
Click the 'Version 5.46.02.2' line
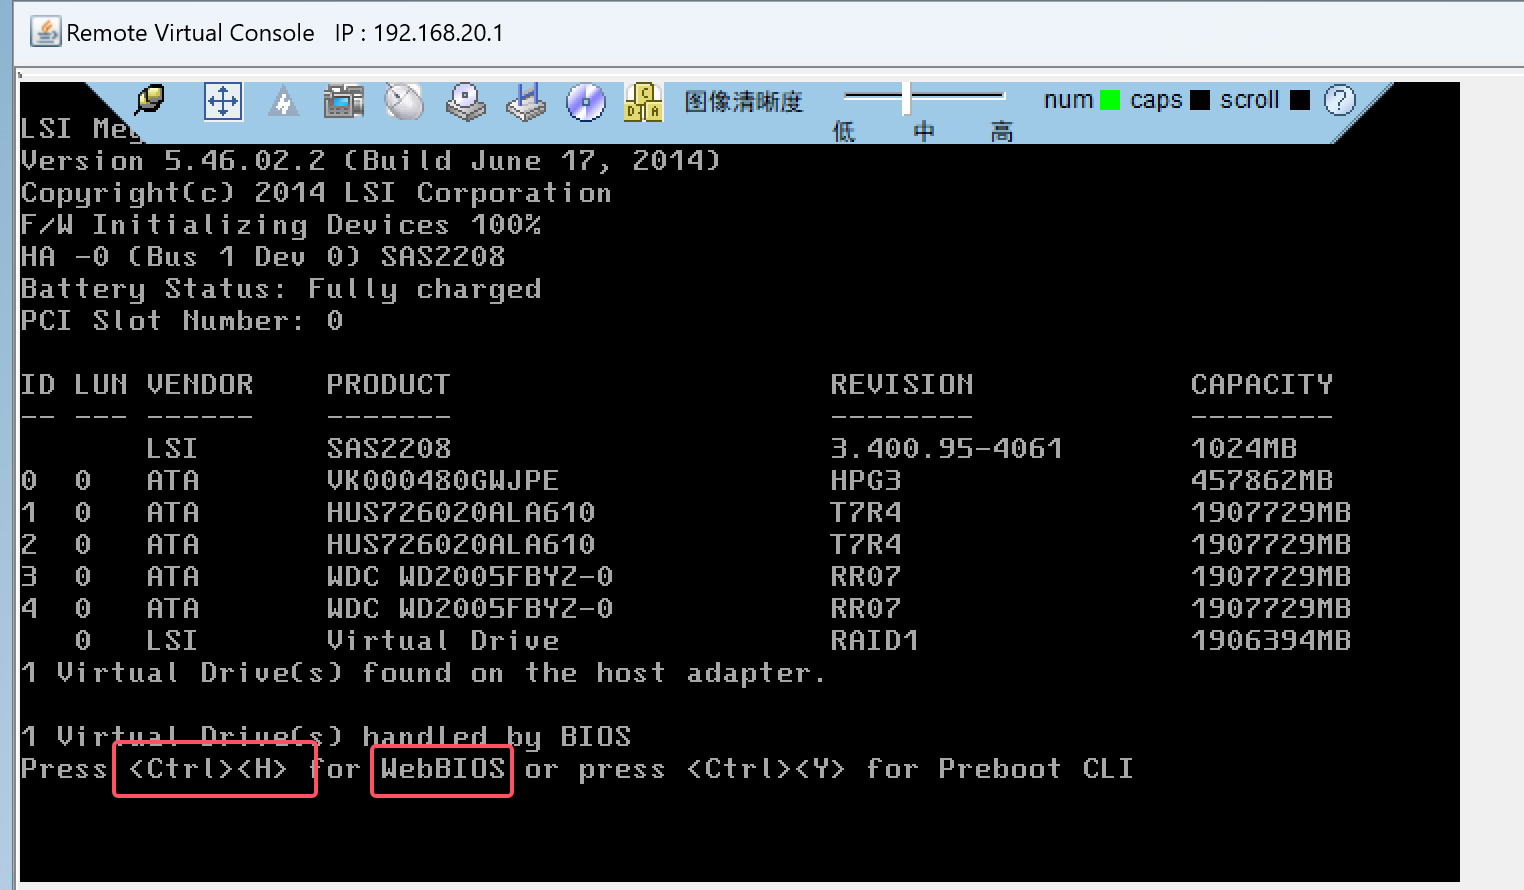click(370, 161)
